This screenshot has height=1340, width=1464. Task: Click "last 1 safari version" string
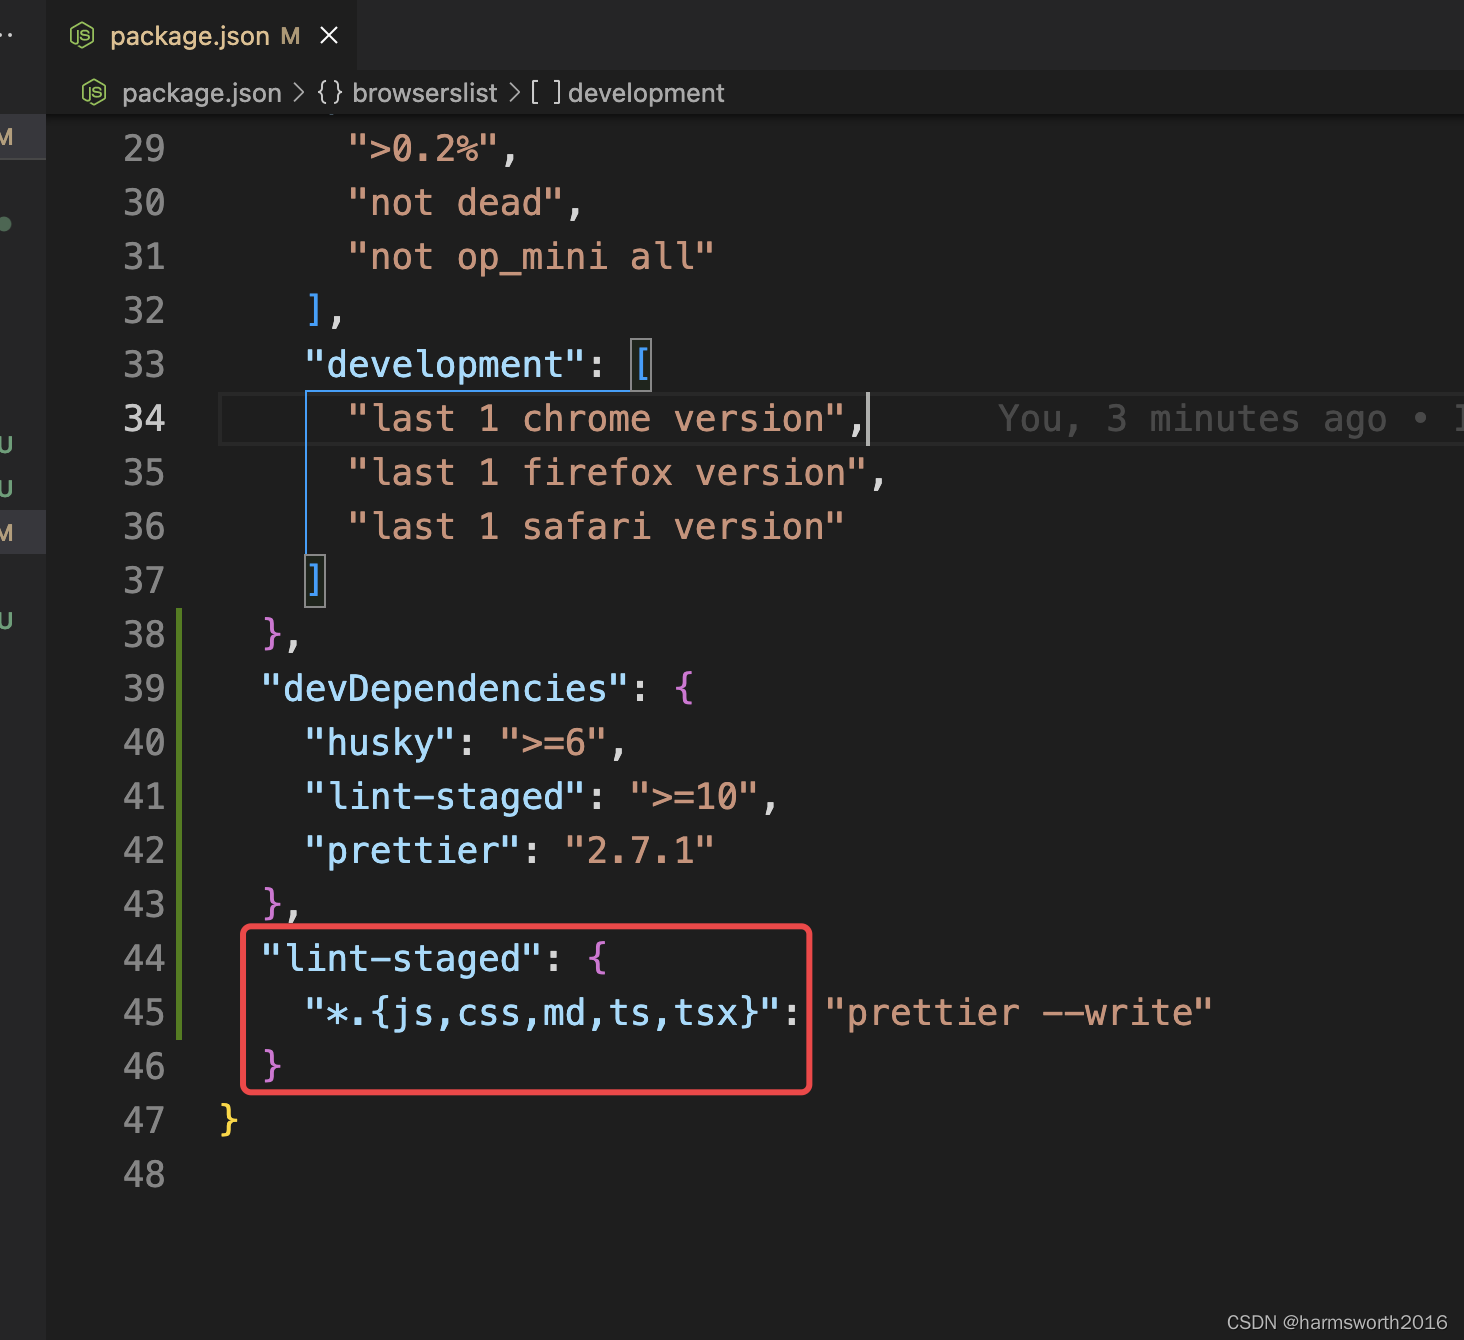596,527
